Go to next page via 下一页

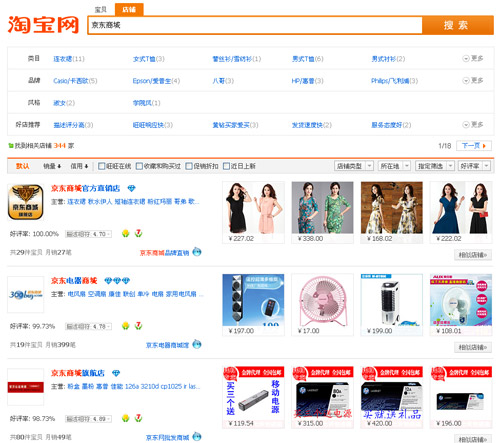pyautogui.click(x=474, y=146)
